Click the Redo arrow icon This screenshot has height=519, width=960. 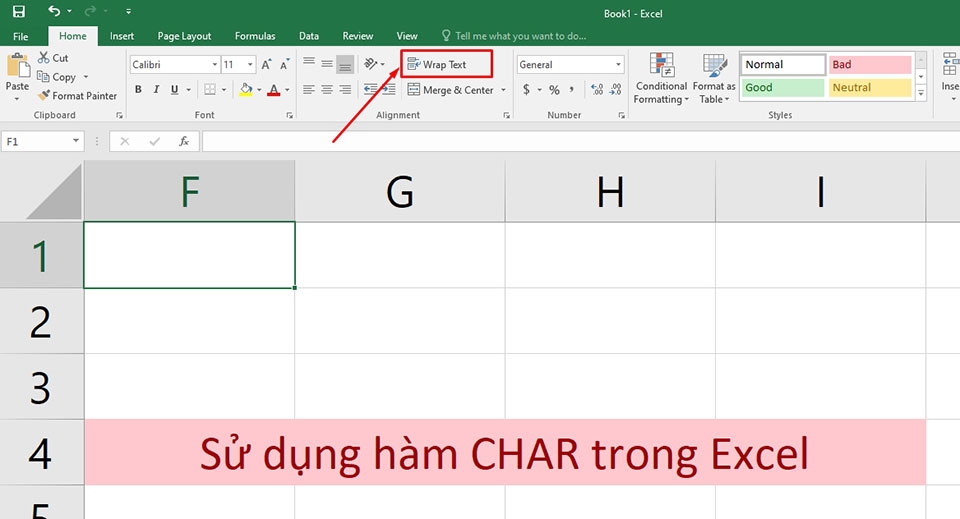pyautogui.click(x=90, y=11)
